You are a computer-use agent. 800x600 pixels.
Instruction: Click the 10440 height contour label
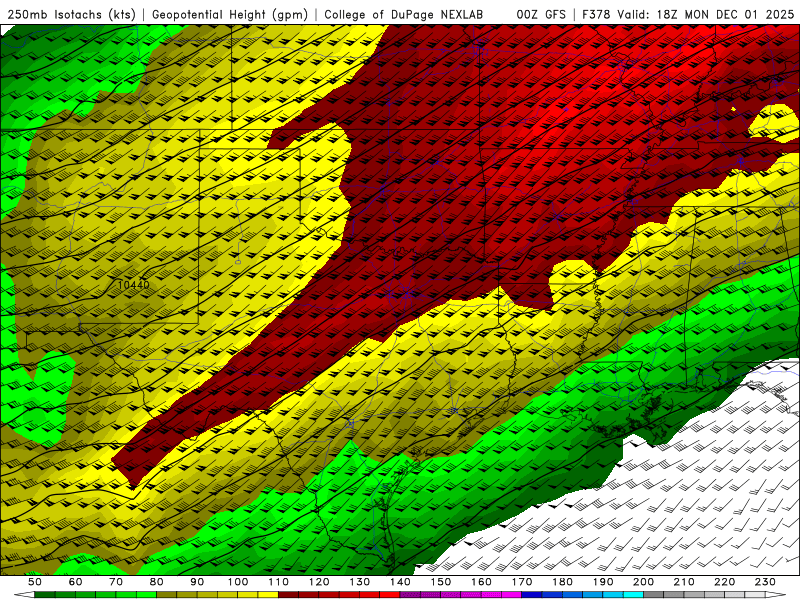click(133, 285)
